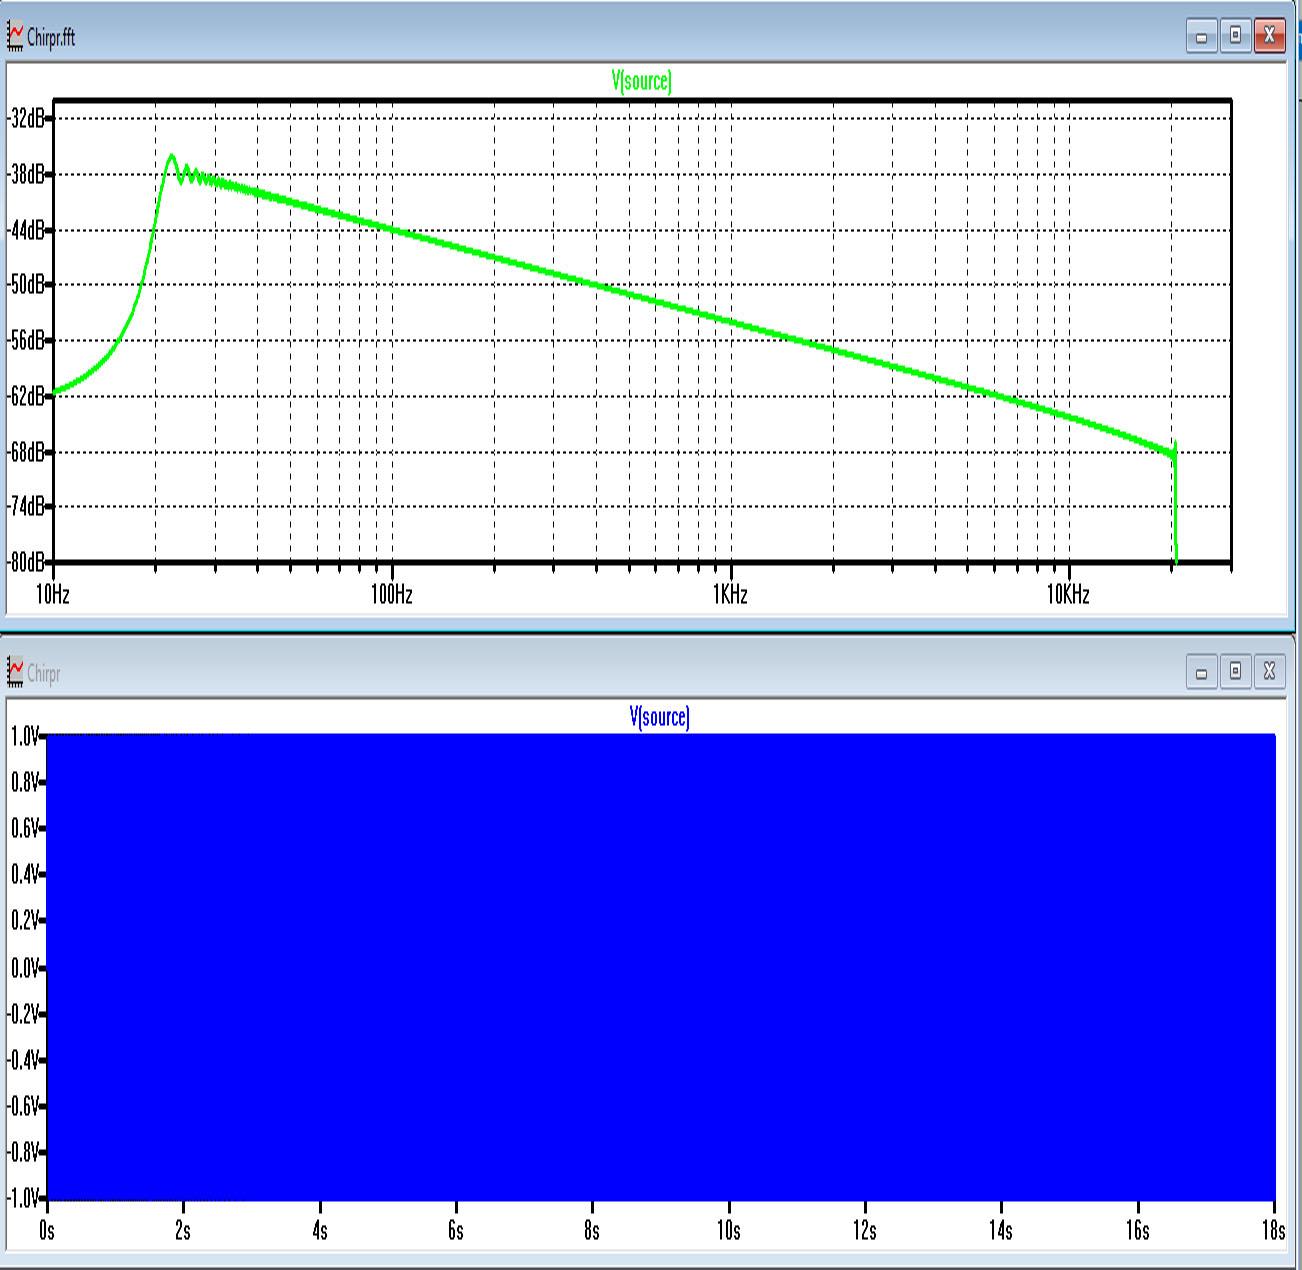
Task: Click the Chirpr title of lower window
Action: click(x=44, y=673)
